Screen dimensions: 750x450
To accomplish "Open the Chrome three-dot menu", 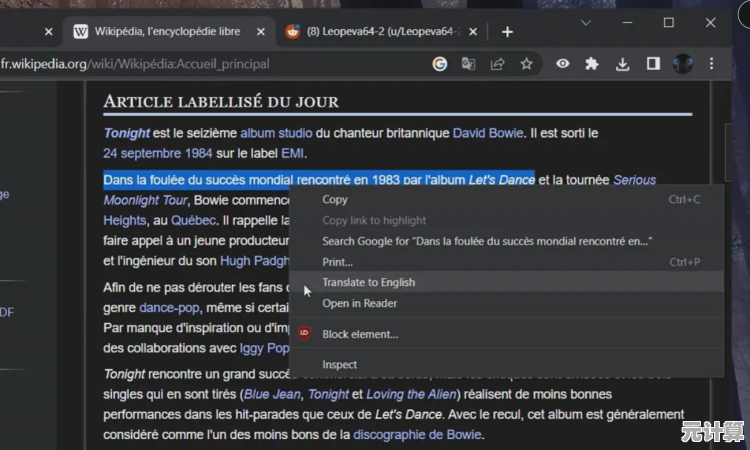I will (x=712, y=64).
